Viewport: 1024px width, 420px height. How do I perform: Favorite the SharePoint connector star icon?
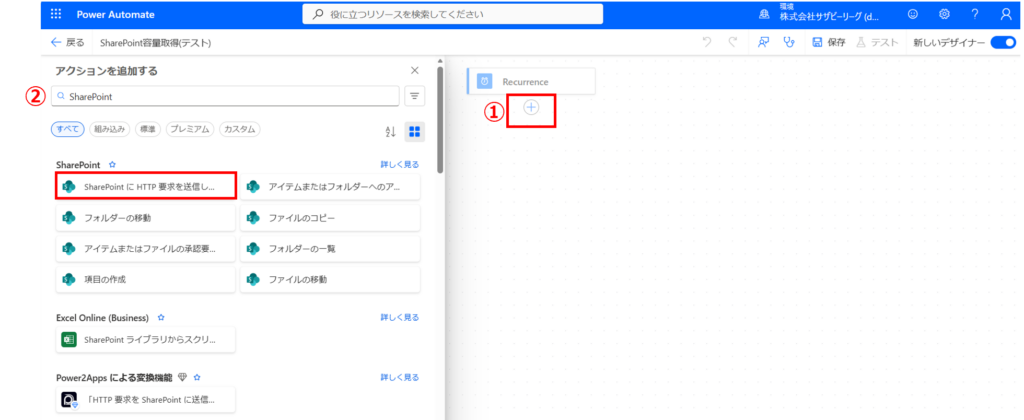(x=113, y=164)
